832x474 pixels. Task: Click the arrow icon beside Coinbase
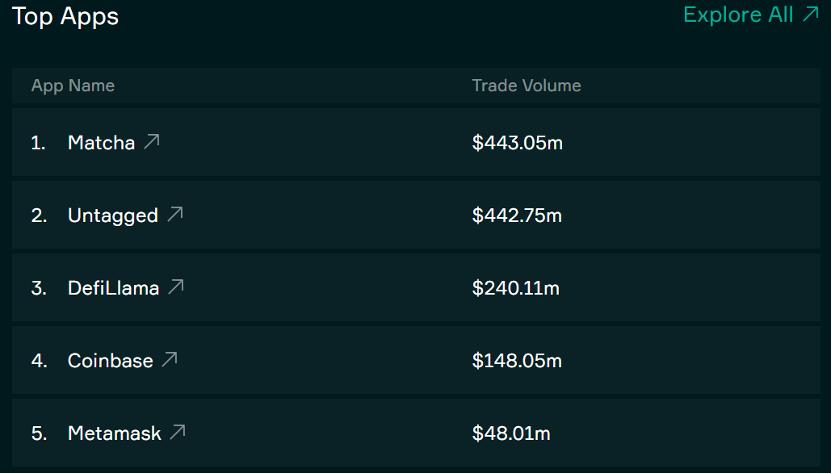(x=170, y=359)
